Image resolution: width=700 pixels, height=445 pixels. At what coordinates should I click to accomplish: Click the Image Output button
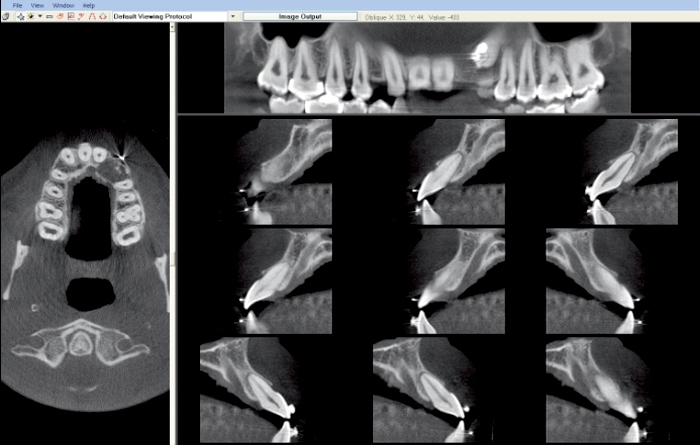[300, 17]
